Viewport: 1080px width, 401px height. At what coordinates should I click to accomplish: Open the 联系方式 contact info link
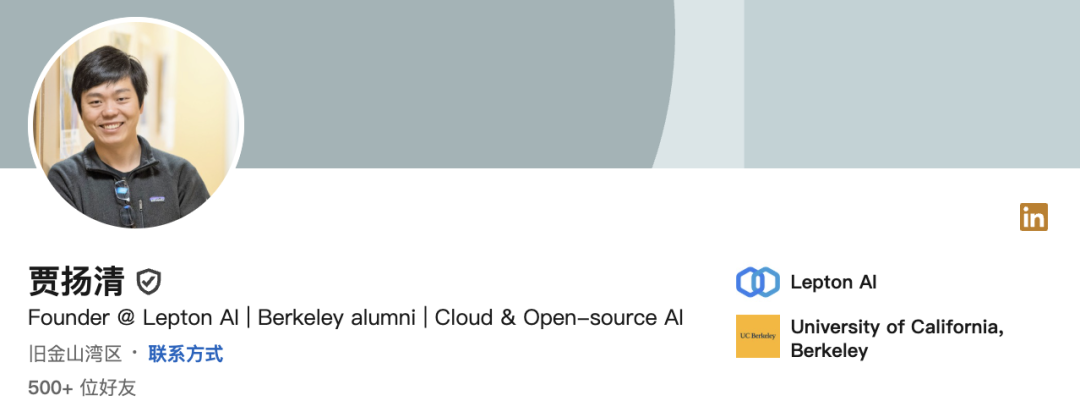186,355
